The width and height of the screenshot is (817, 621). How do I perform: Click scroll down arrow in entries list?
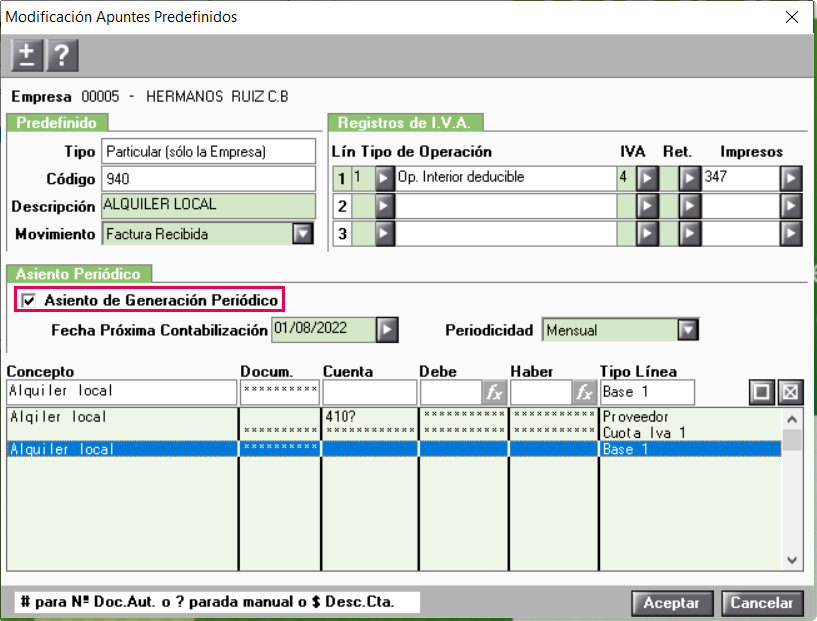tap(792, 560)
